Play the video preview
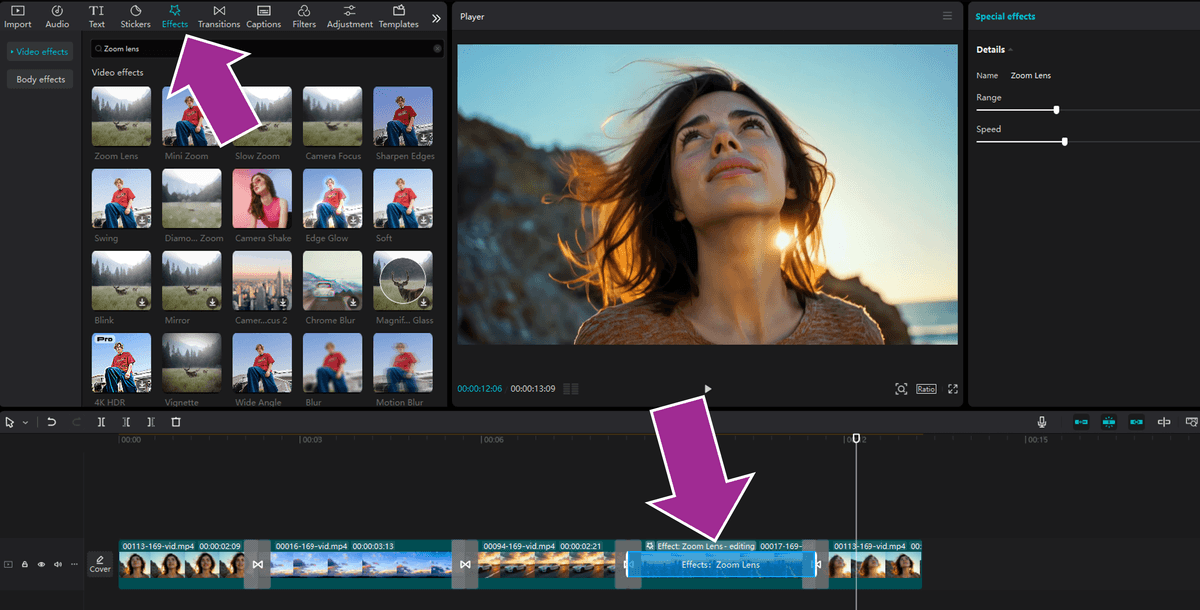This screenshot has height=610, width=1200. [708, 388]
